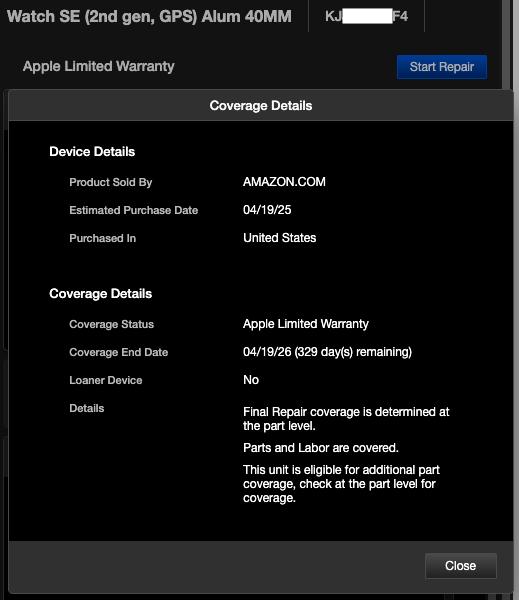Click the Loaner Device label
This screenshot has height=600, width=519.
pos(106,380)
